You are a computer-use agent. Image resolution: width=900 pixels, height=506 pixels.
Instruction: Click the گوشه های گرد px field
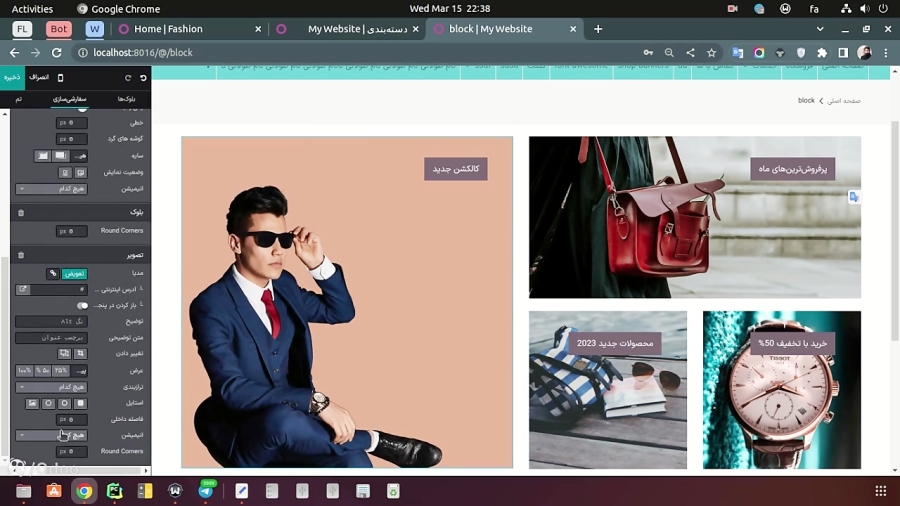(x=72, y=139)
